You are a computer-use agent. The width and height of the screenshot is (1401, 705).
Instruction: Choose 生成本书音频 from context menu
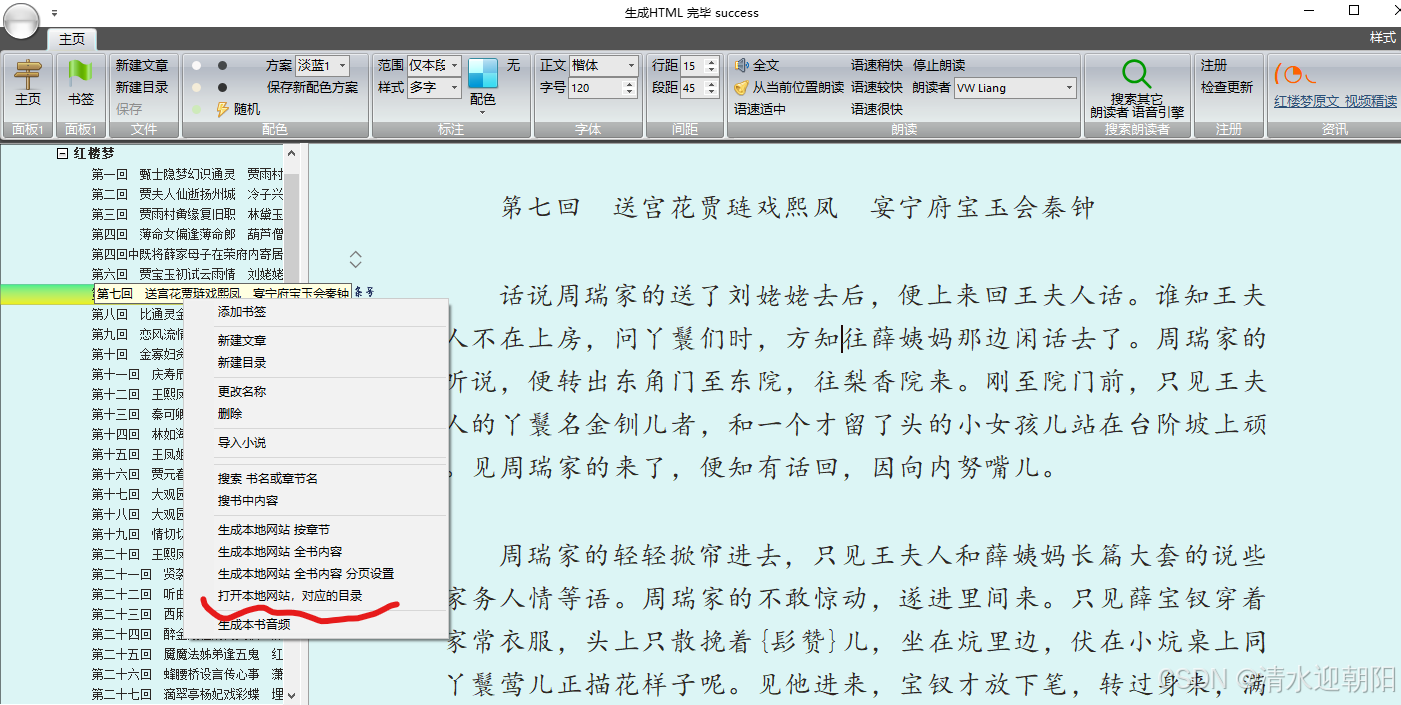(254, 624)
